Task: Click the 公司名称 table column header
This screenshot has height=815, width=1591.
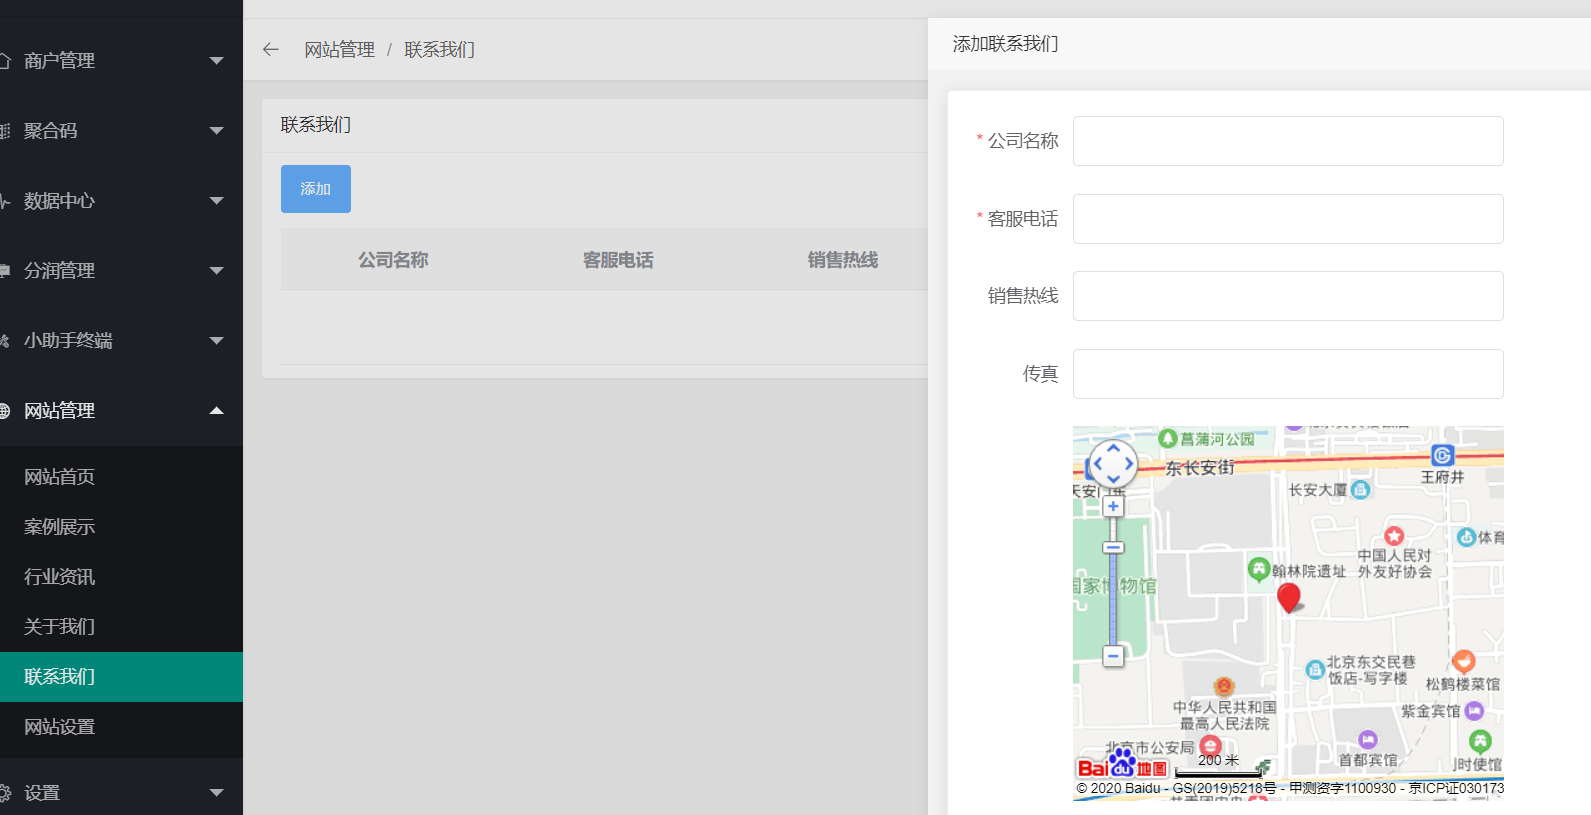Action: tap(394, 260)
